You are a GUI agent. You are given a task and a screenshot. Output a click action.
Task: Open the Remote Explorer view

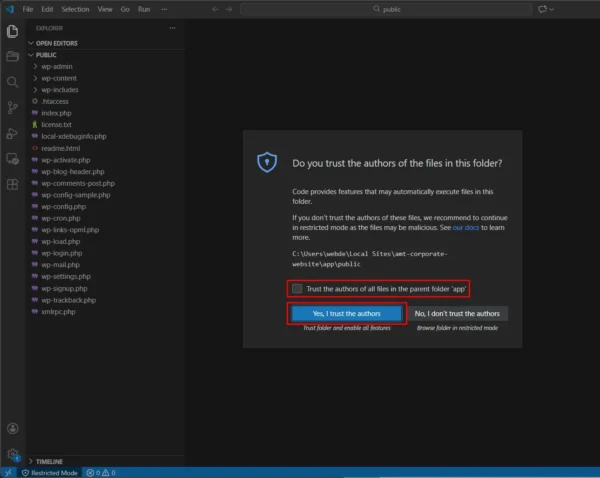pyautogui.click(x=12, y=159)
